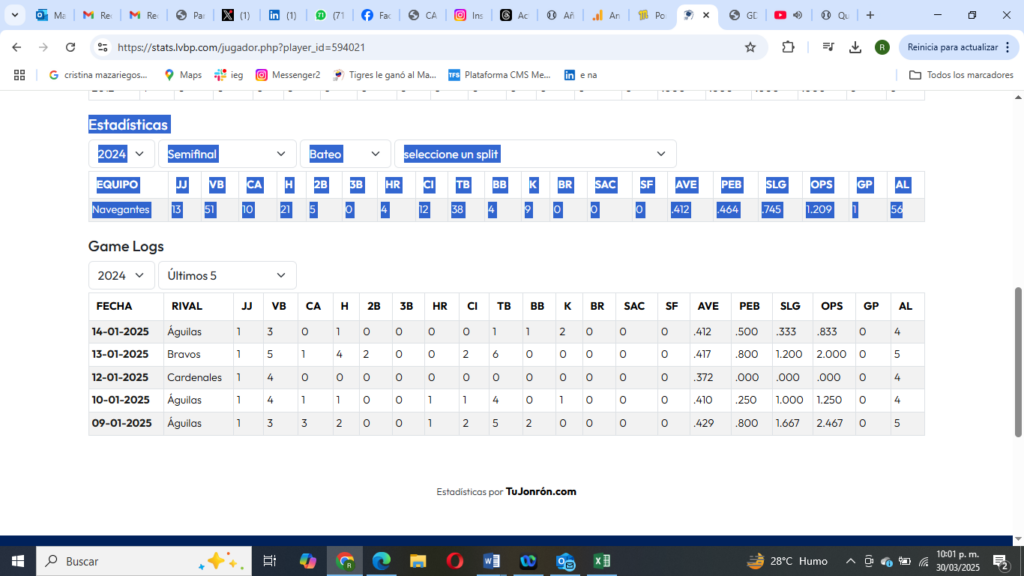Bookmark this page with the star icon

[x=750, y=47]
